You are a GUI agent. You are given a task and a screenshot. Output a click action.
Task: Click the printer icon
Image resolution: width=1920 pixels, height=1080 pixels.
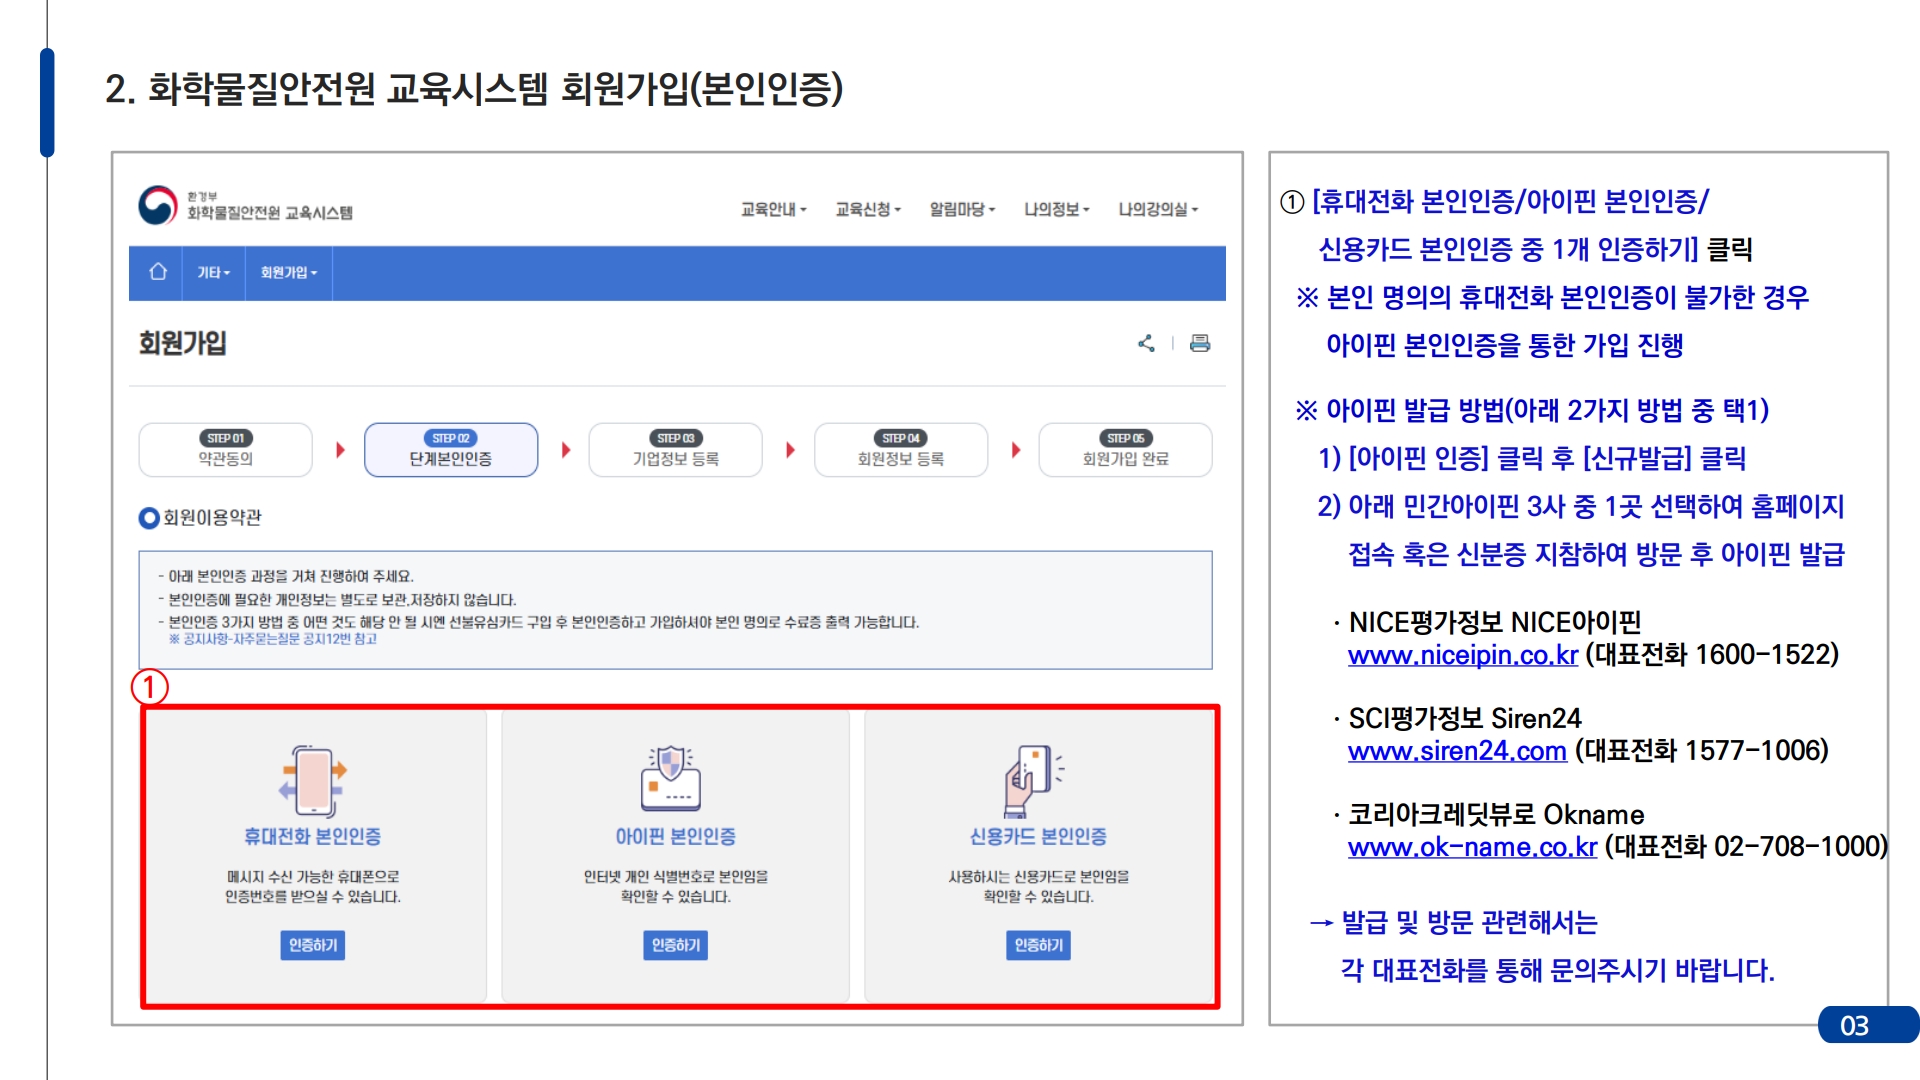point(1200,344)
